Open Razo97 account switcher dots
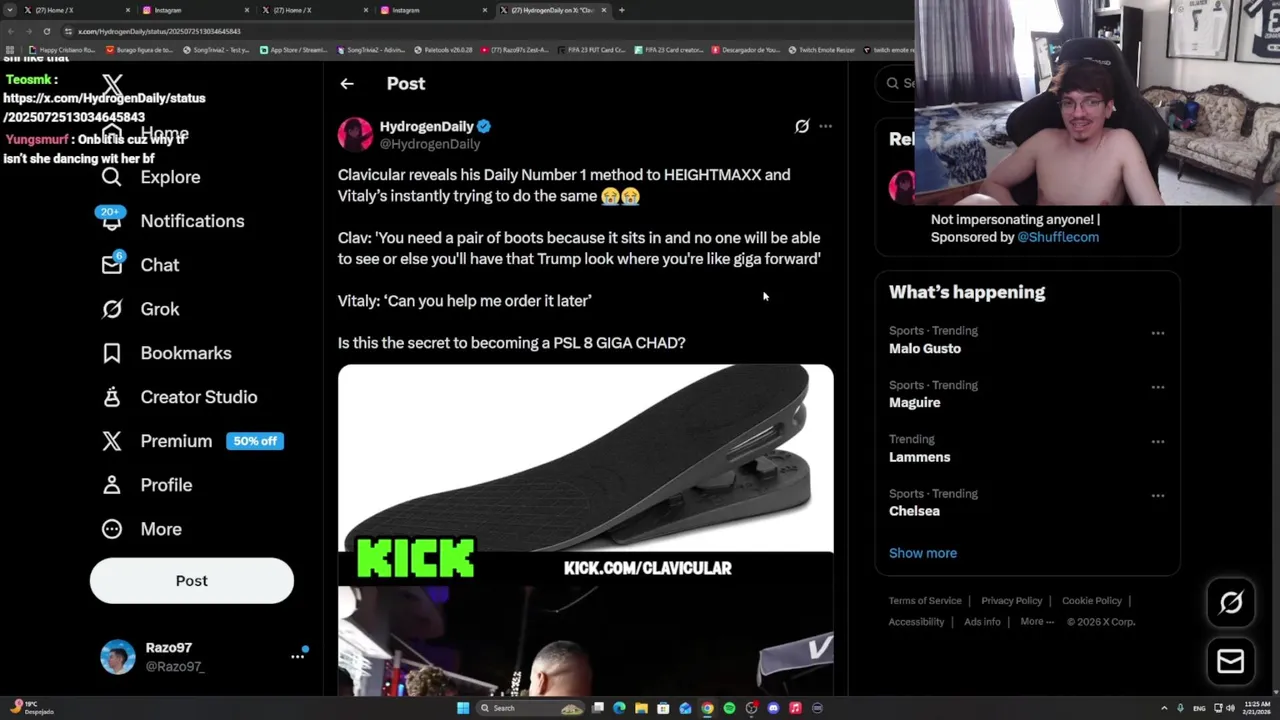This screenshot has height=720, width=1280. click(297, 656)
